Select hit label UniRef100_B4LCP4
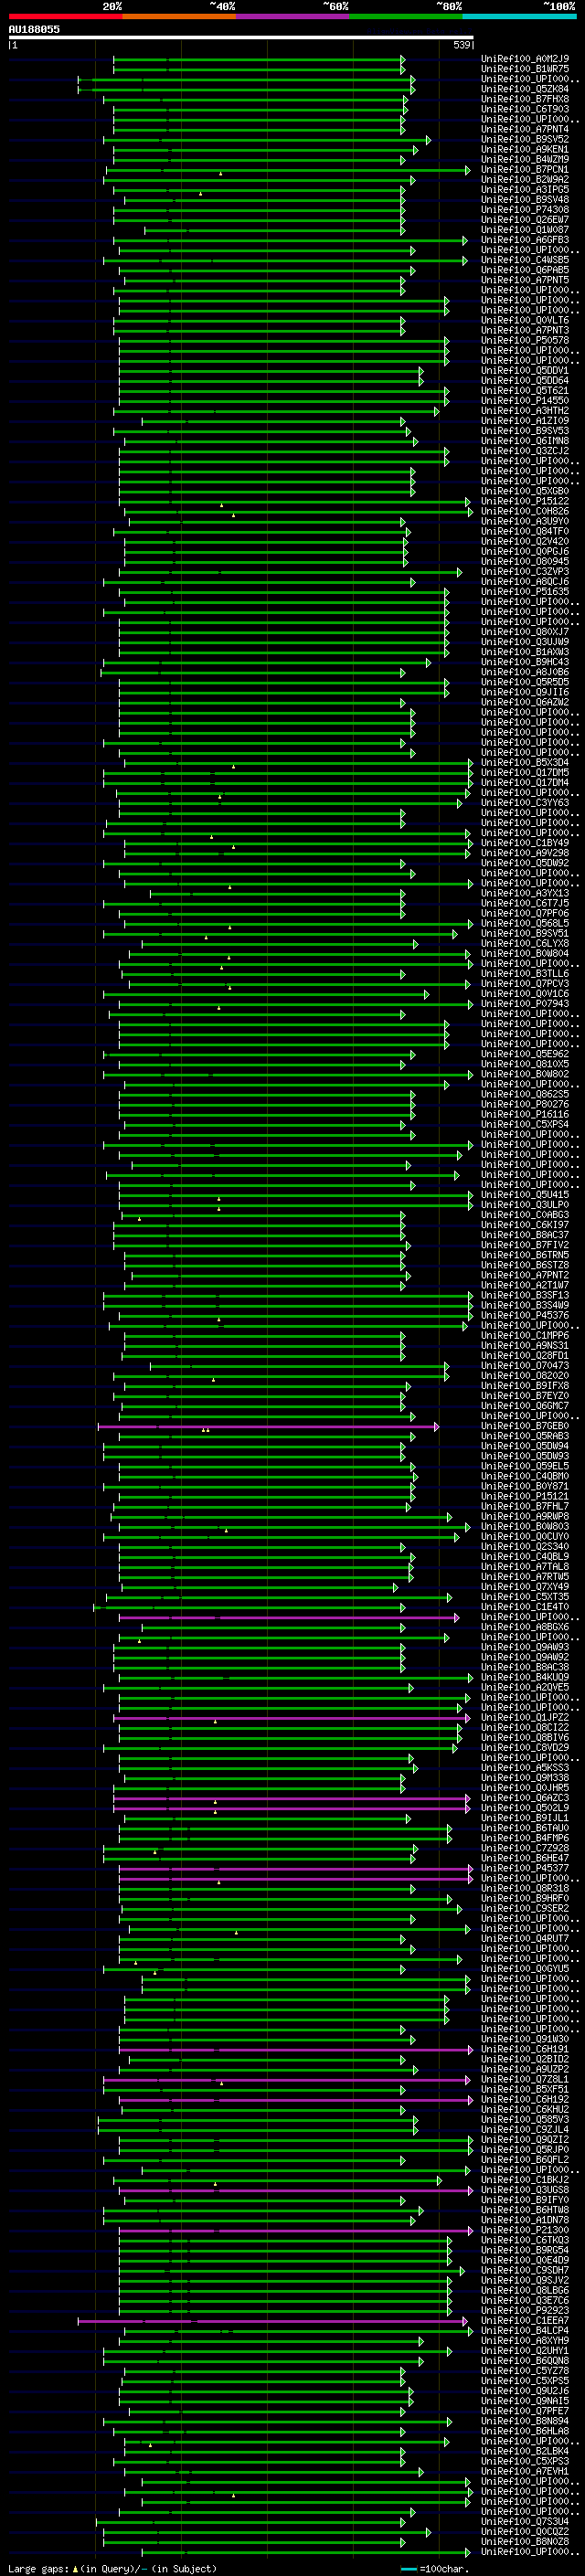This screenshot has height=2576, width=585. click(x=525, y=2331)
